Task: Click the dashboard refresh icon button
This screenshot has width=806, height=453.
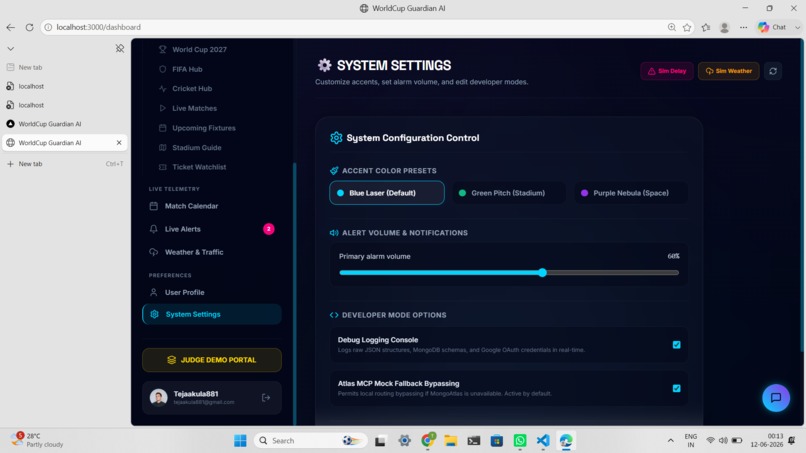Action: [x=773, y=71]
